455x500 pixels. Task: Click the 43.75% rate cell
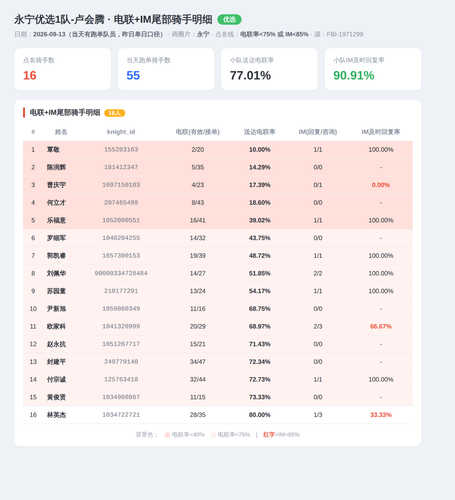pyautogui.click(x=260, y=238)
